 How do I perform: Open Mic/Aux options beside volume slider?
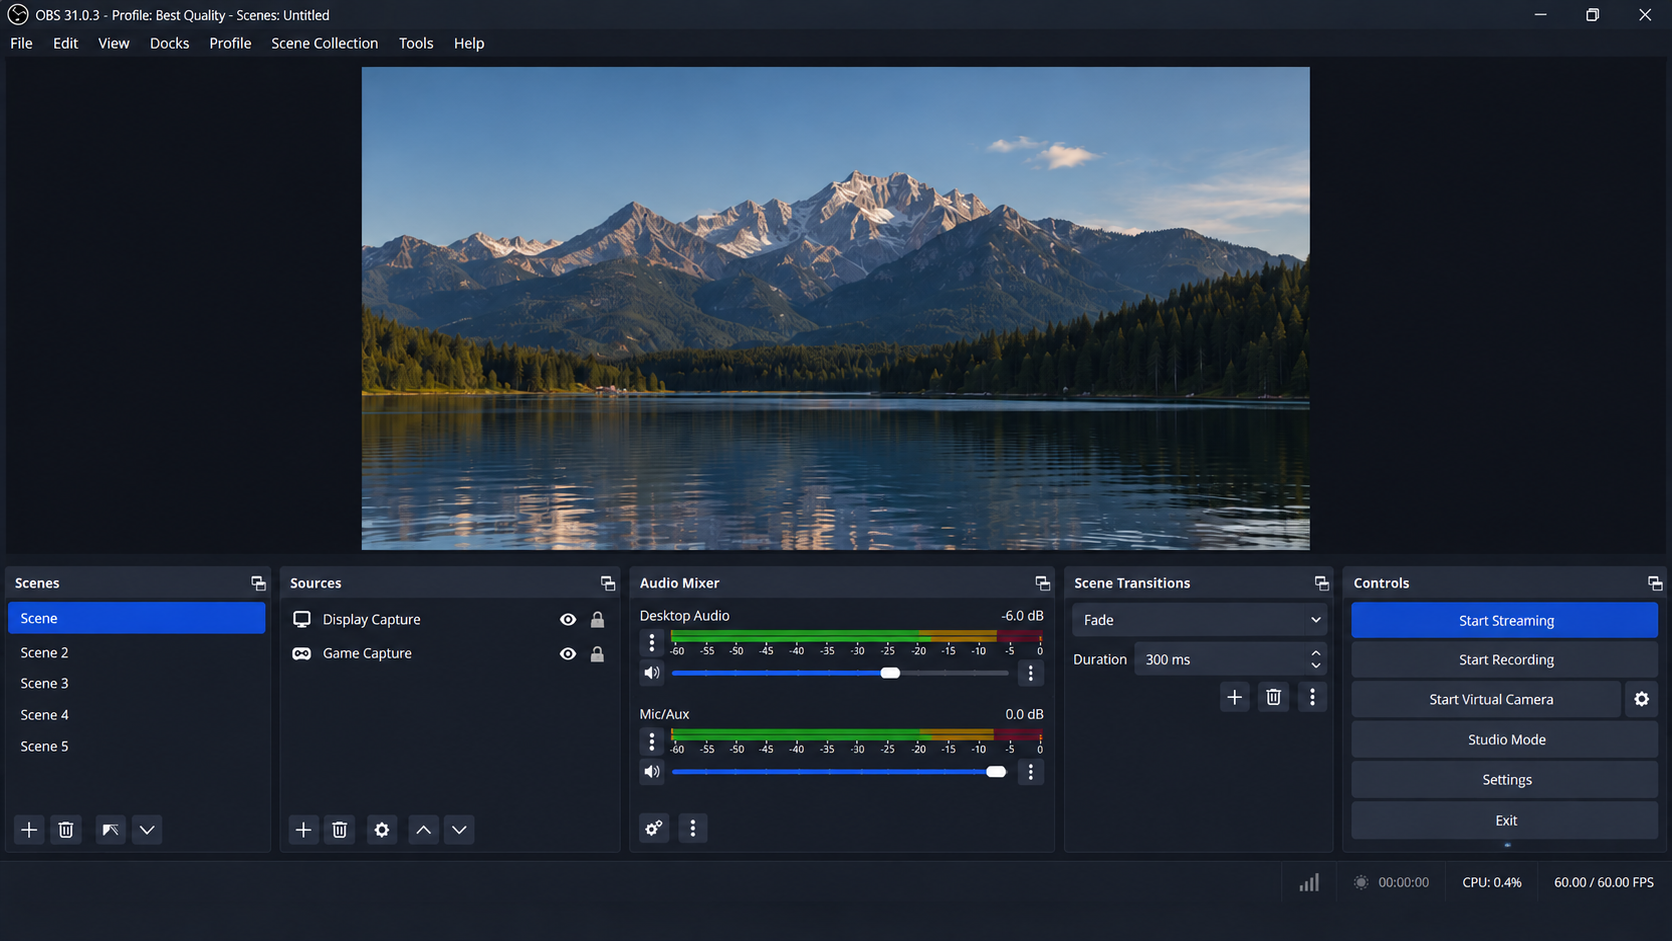[x=1031, y=772]
